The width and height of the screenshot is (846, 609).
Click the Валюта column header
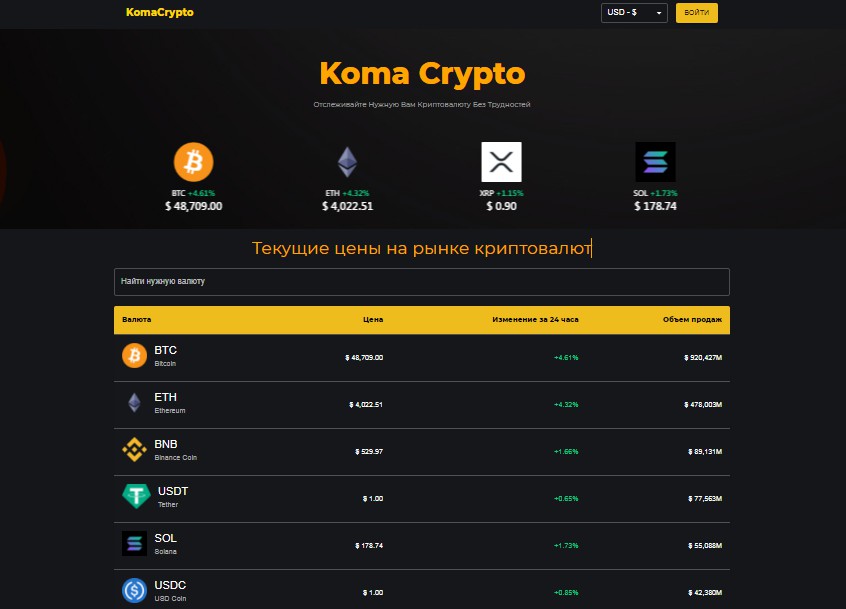point(138,319)
